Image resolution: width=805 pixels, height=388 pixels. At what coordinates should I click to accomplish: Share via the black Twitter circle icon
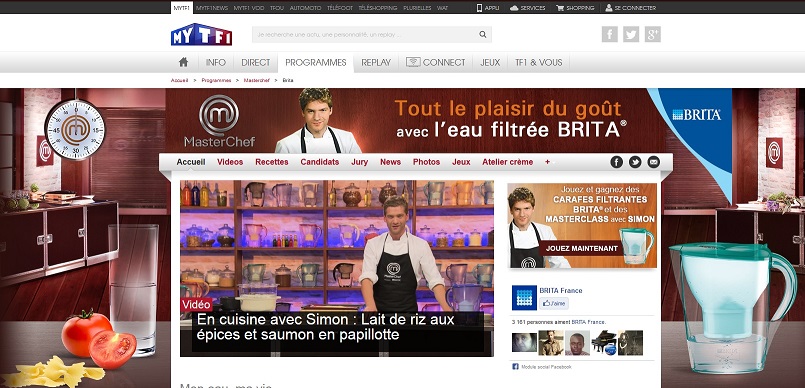(x=635, y=162)
